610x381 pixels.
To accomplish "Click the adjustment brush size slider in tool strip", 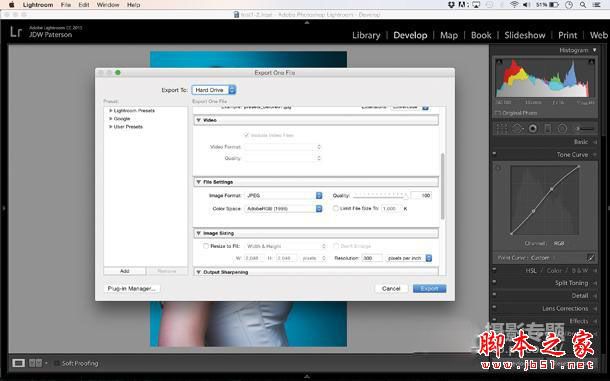I will 585,128.
